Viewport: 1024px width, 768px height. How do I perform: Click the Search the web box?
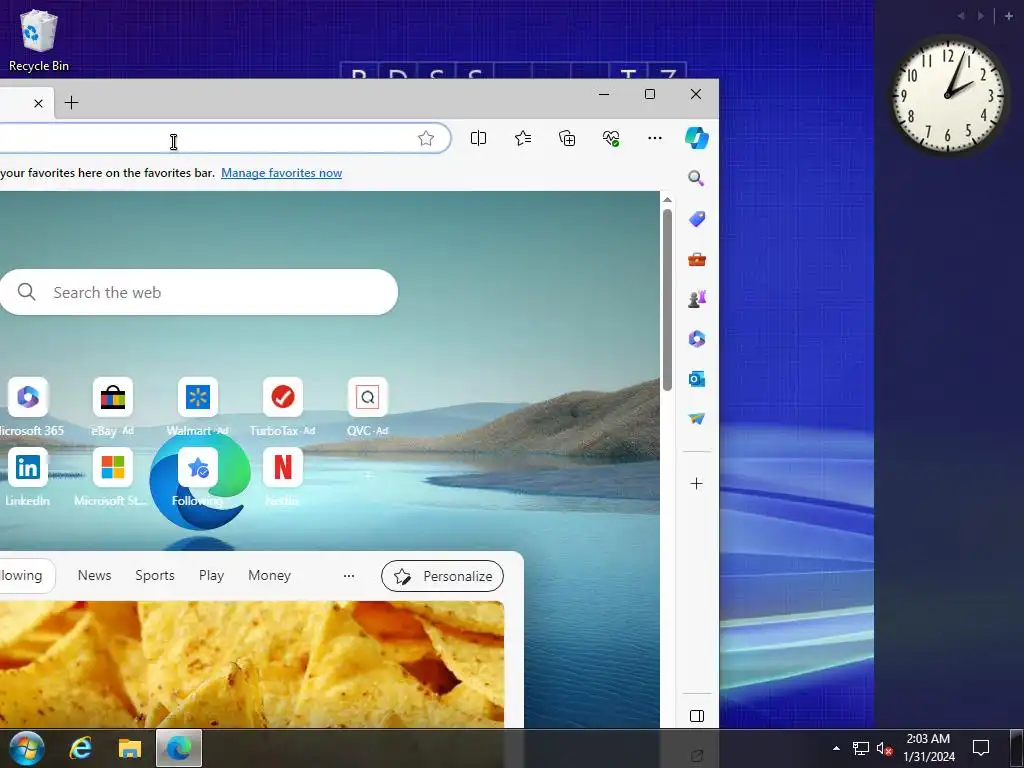[197, 292]
